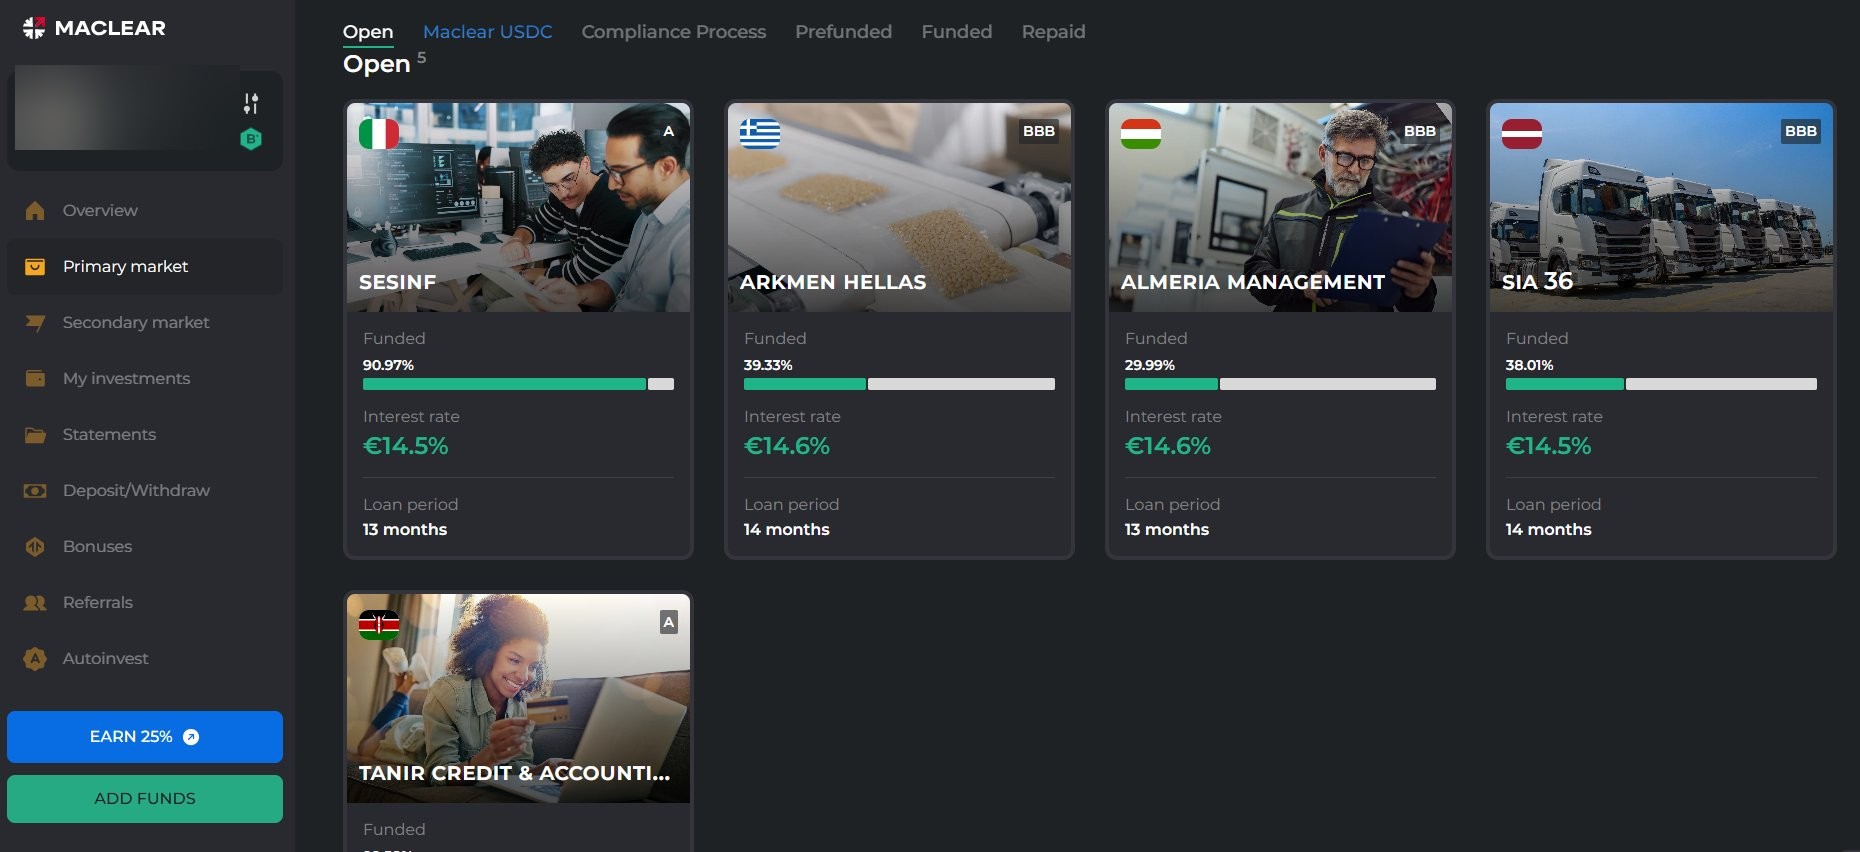
Task: Click the Bonuses icon
Action: pyautogui.click(x=35, y=546)
